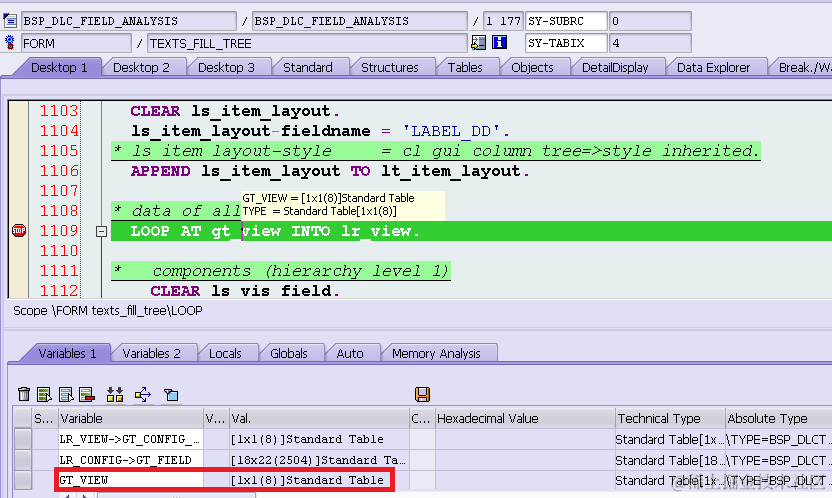
Task: Open the Structures tab
Action: pos(389,67)
